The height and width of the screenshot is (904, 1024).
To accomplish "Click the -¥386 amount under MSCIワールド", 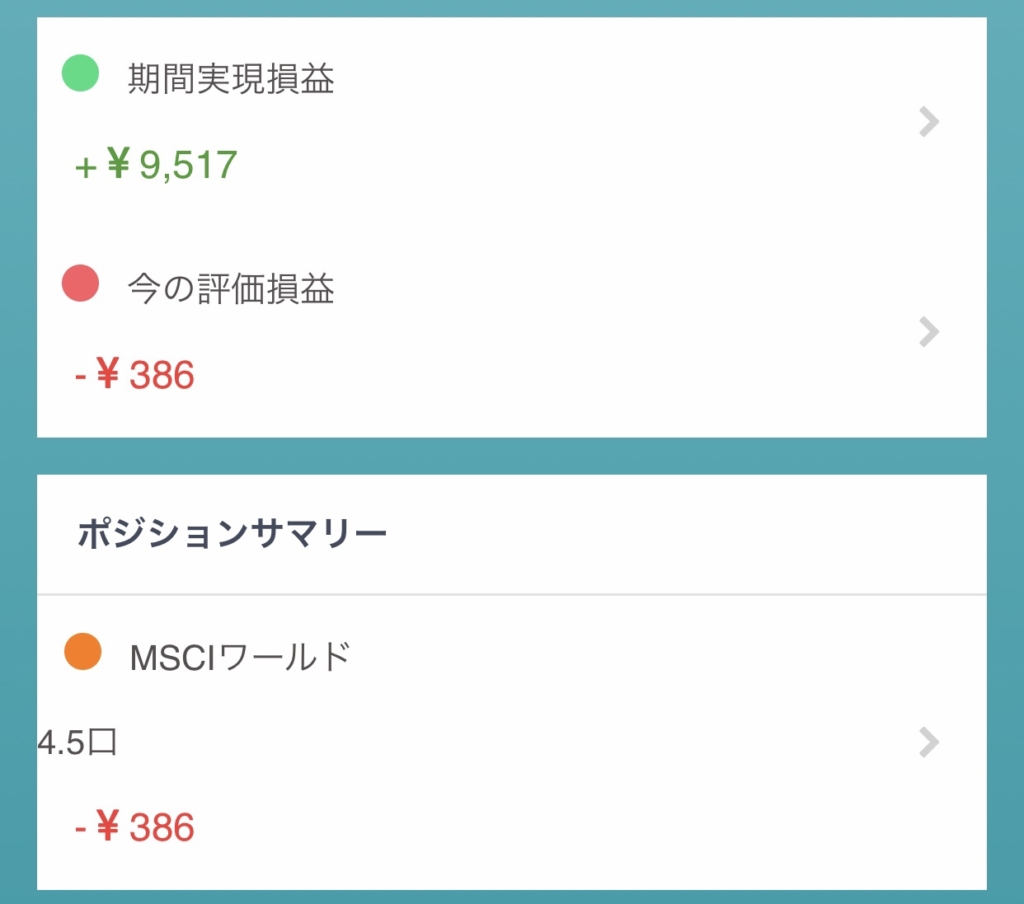I will pos(135,827).
